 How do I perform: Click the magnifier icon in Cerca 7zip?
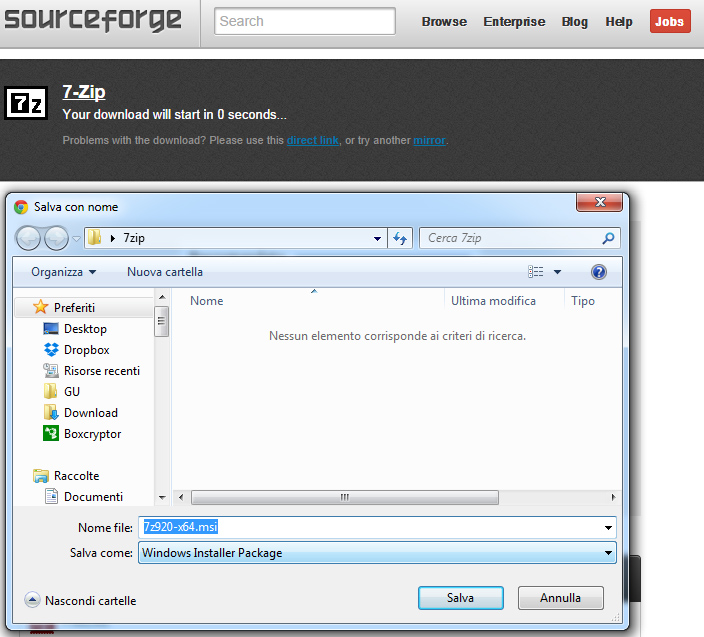click(608, 238)
